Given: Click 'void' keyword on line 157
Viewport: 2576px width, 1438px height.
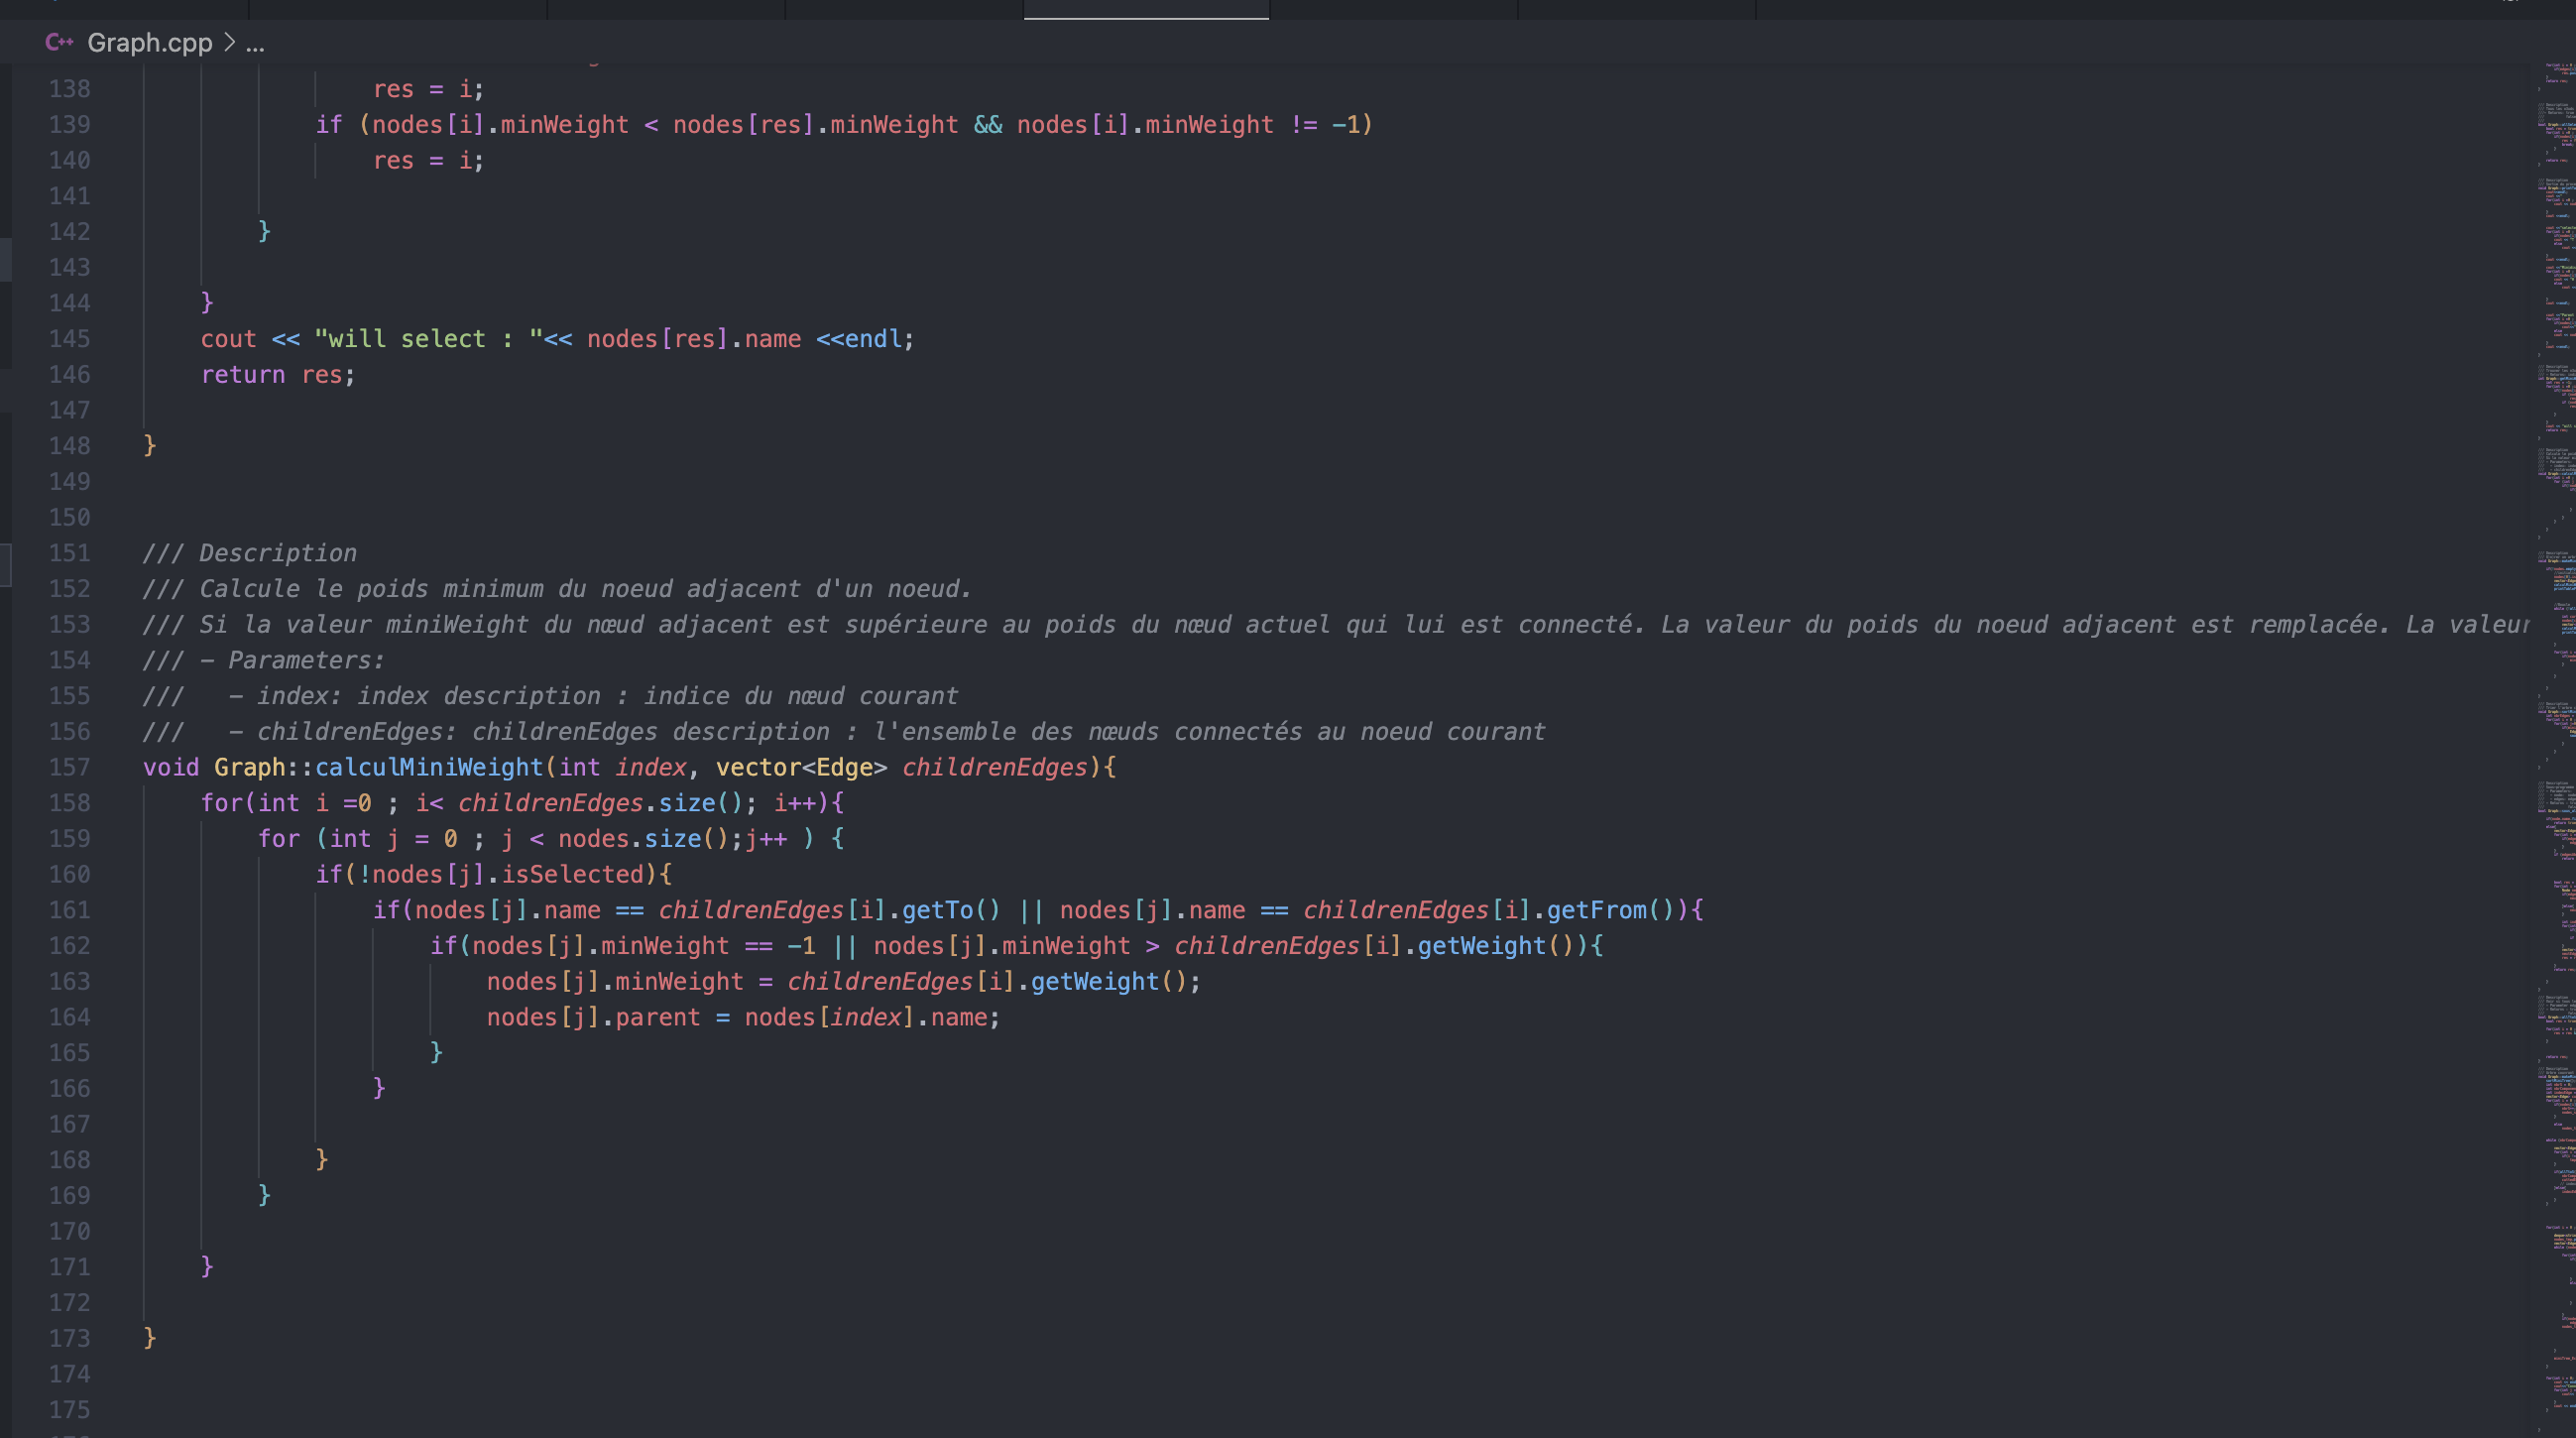Looking at the screenshot, I should pos(171,767).
